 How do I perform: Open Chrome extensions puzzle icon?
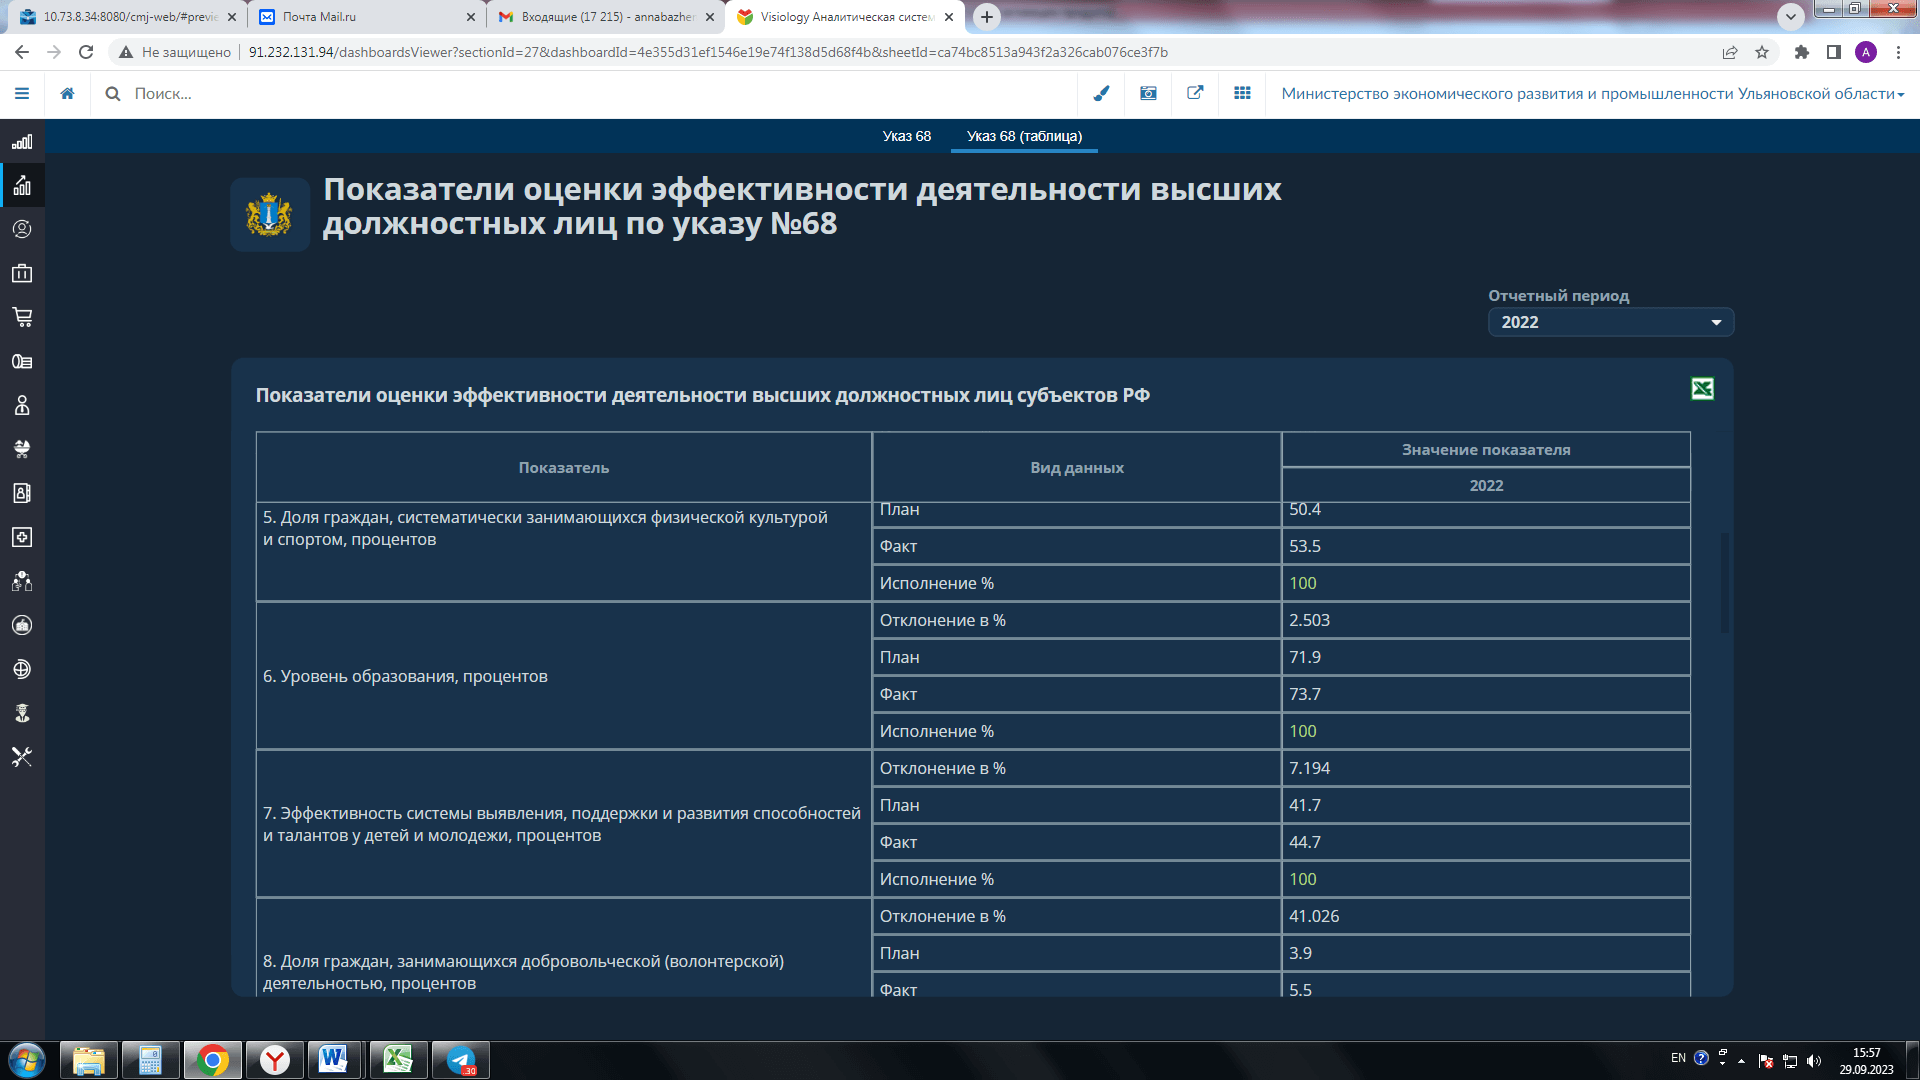point(1802,52)
